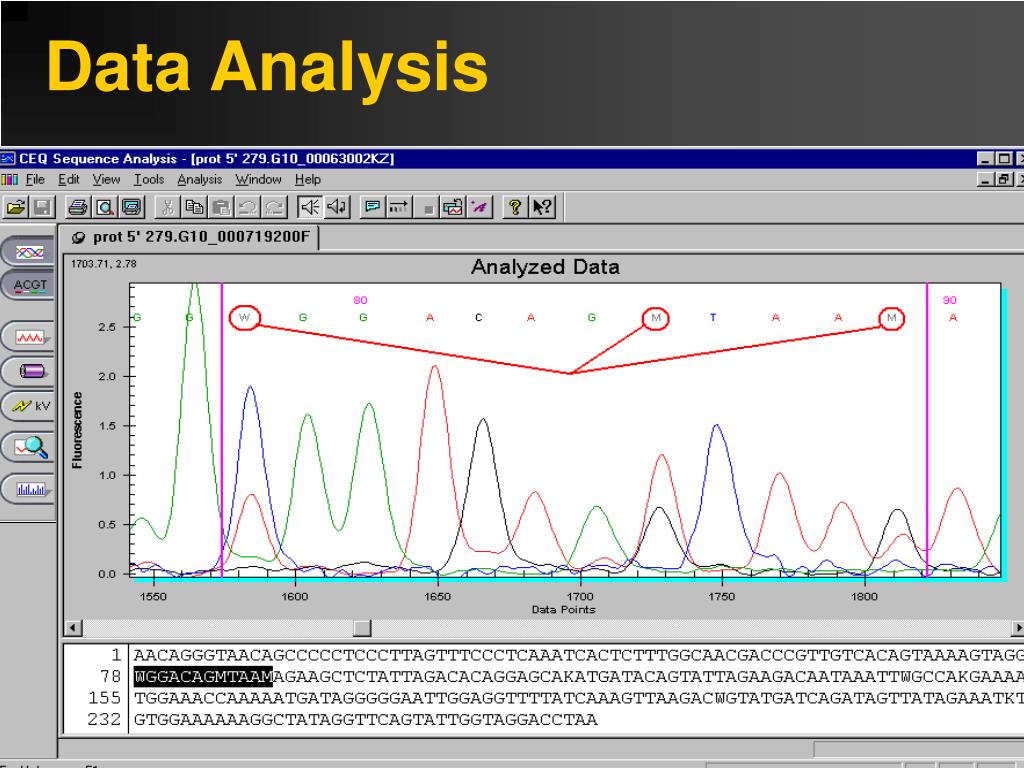
Task: Minimize the CEQ Sequence Analysis window
Action: [x=985, y=159]
